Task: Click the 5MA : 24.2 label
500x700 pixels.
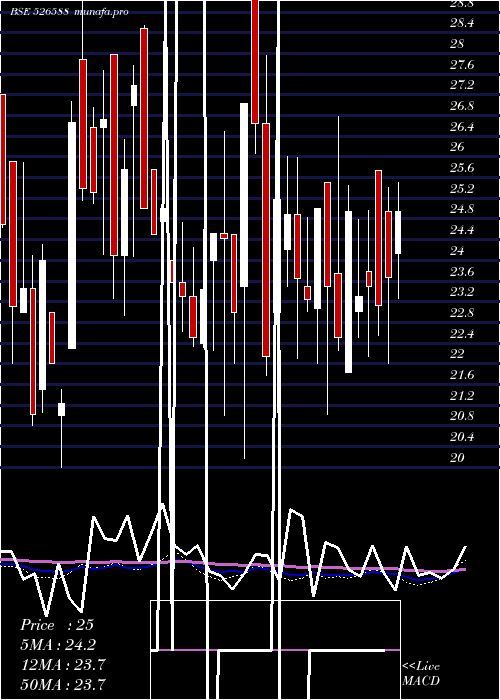Action: [x=58, y=645]
